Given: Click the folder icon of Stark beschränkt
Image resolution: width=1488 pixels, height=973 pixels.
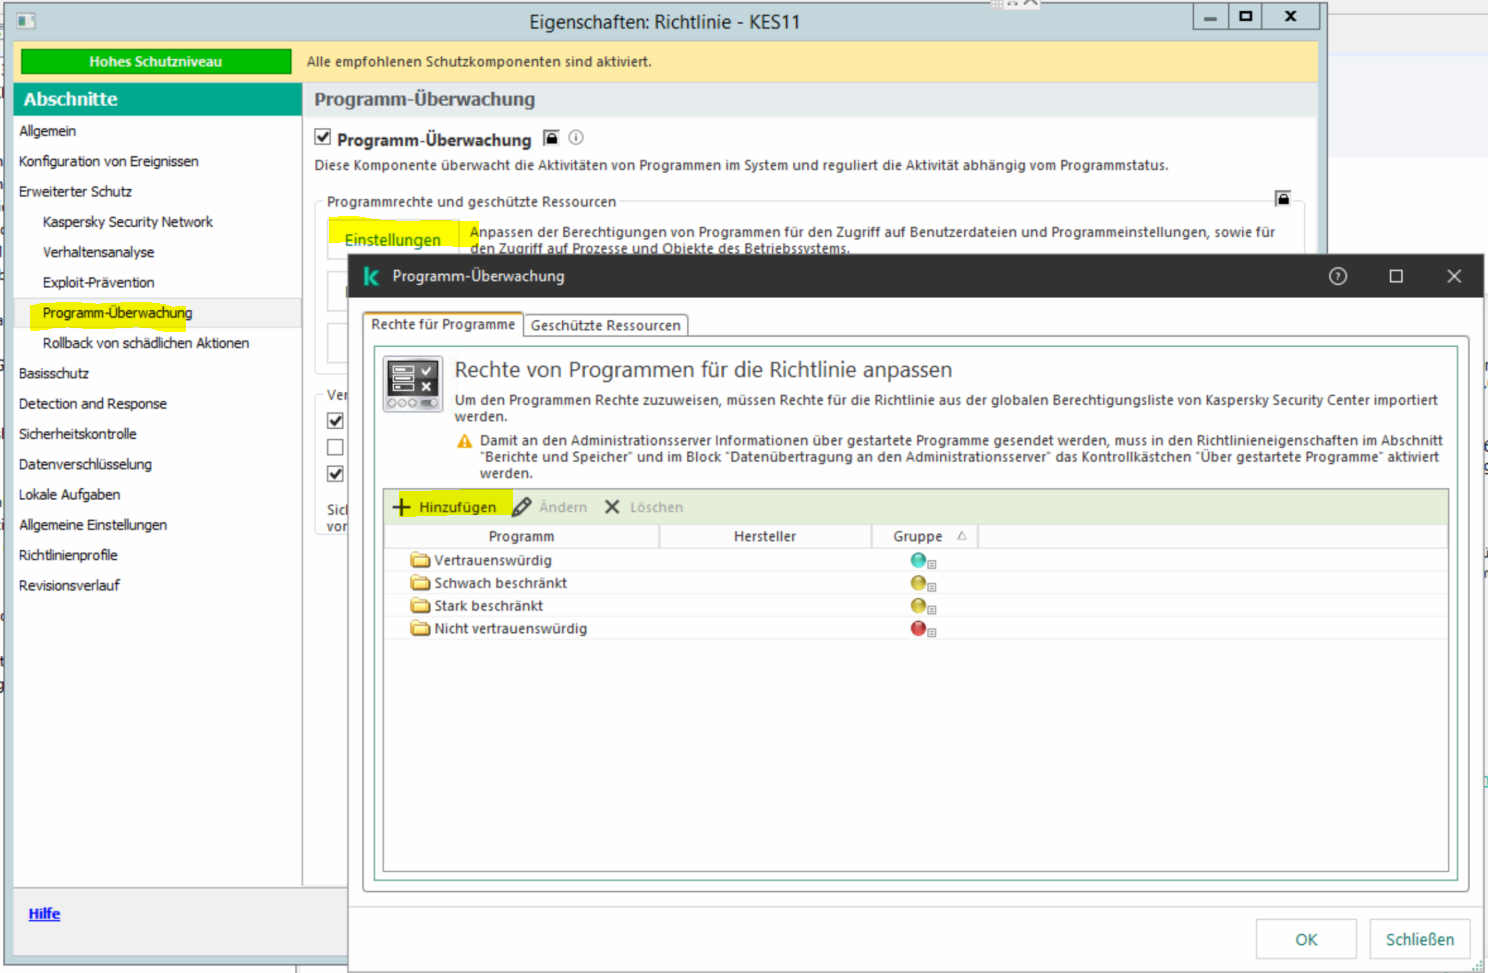Looking at the screenshot, I should (420, 606).
